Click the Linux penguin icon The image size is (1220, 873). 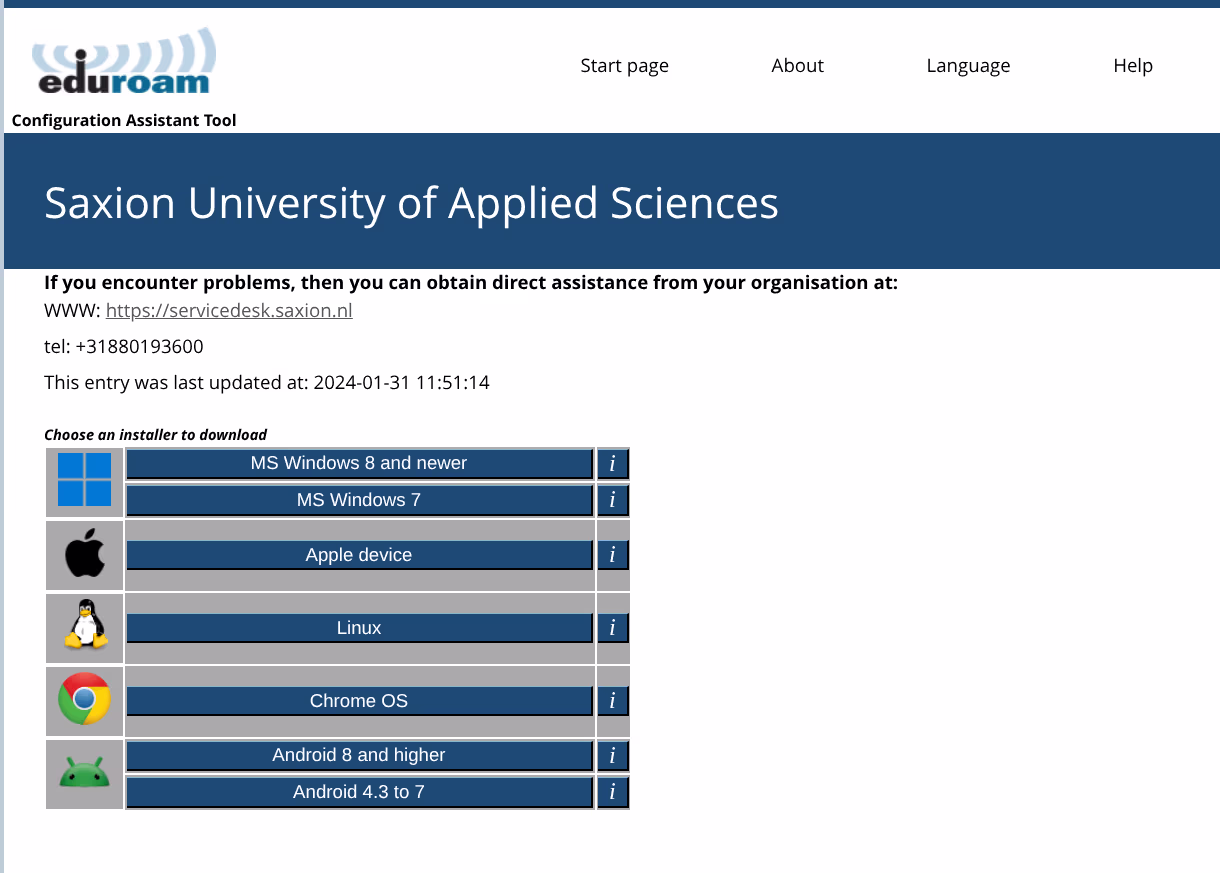[x=85, y=625]
